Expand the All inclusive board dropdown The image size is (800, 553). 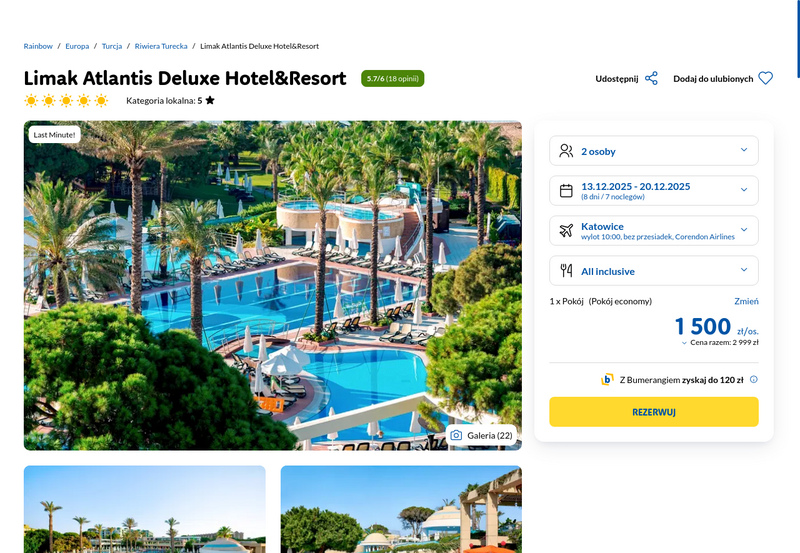(x=654, y=270)
